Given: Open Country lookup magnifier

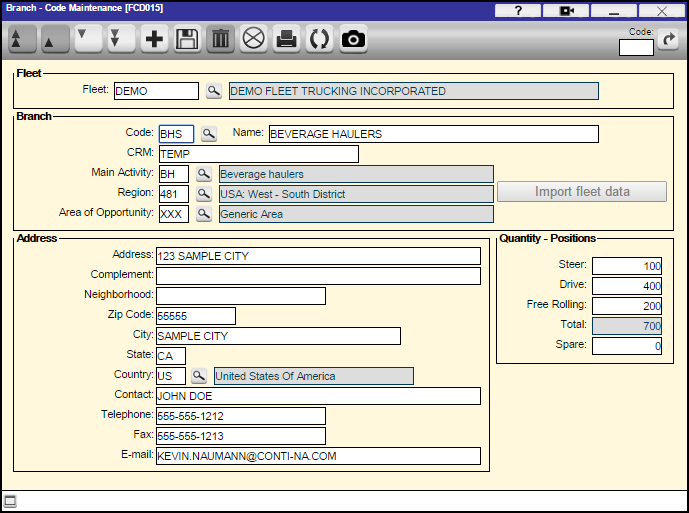Looking at the screenshot, I should (x=198, y=376).
